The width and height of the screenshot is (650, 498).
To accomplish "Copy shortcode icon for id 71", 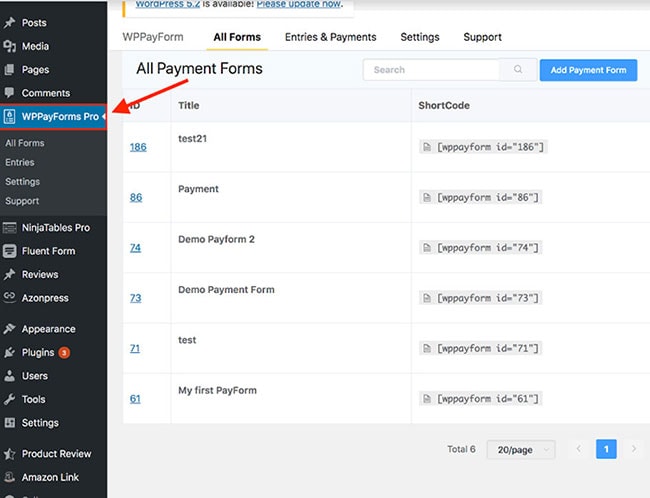I will tap(427, 348).
